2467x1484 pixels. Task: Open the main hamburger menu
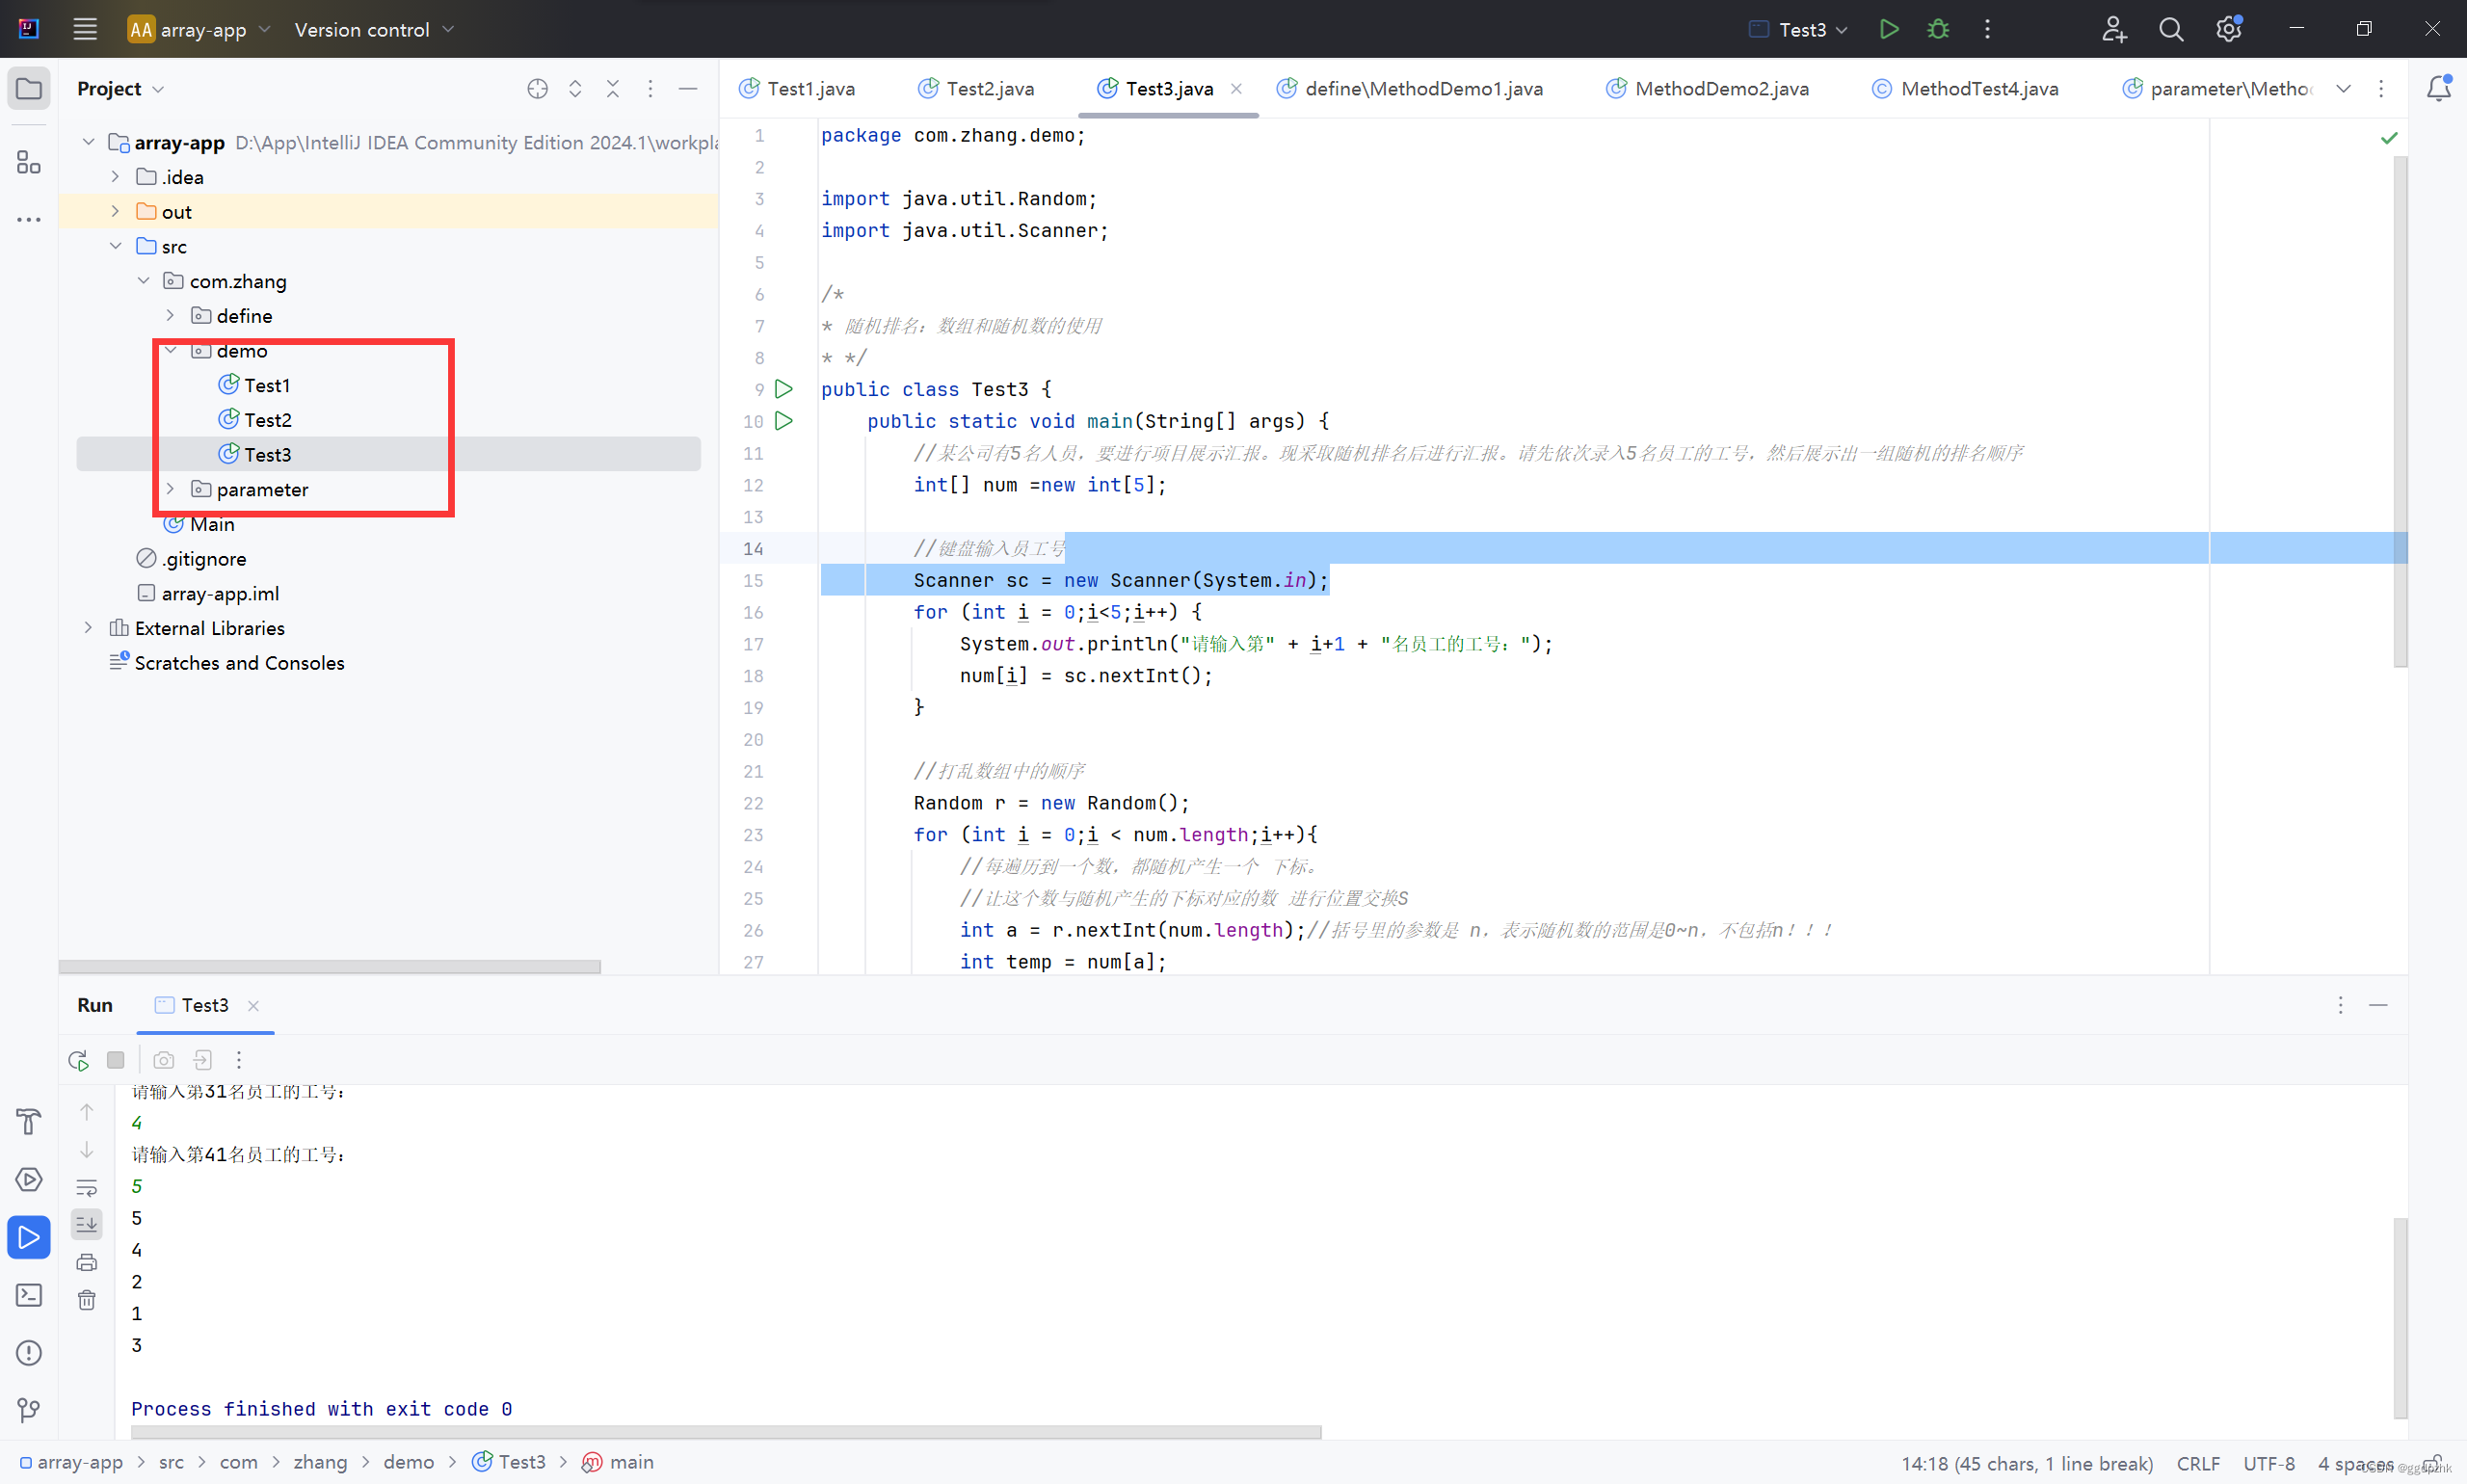(x=85, y=29)
